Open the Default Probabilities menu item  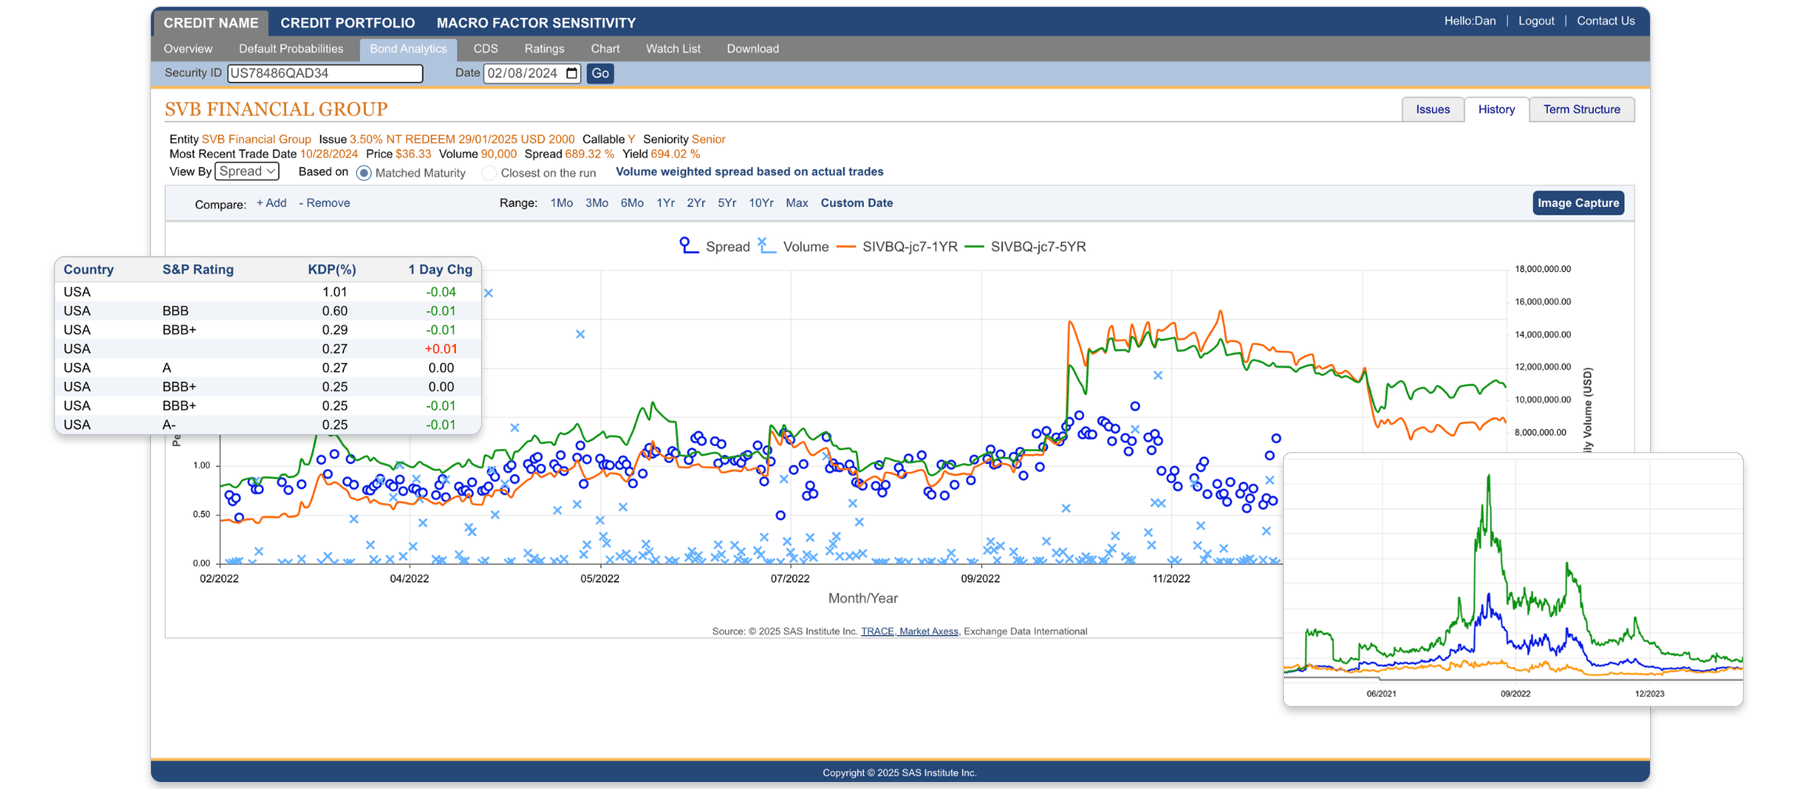click(291, 49)
